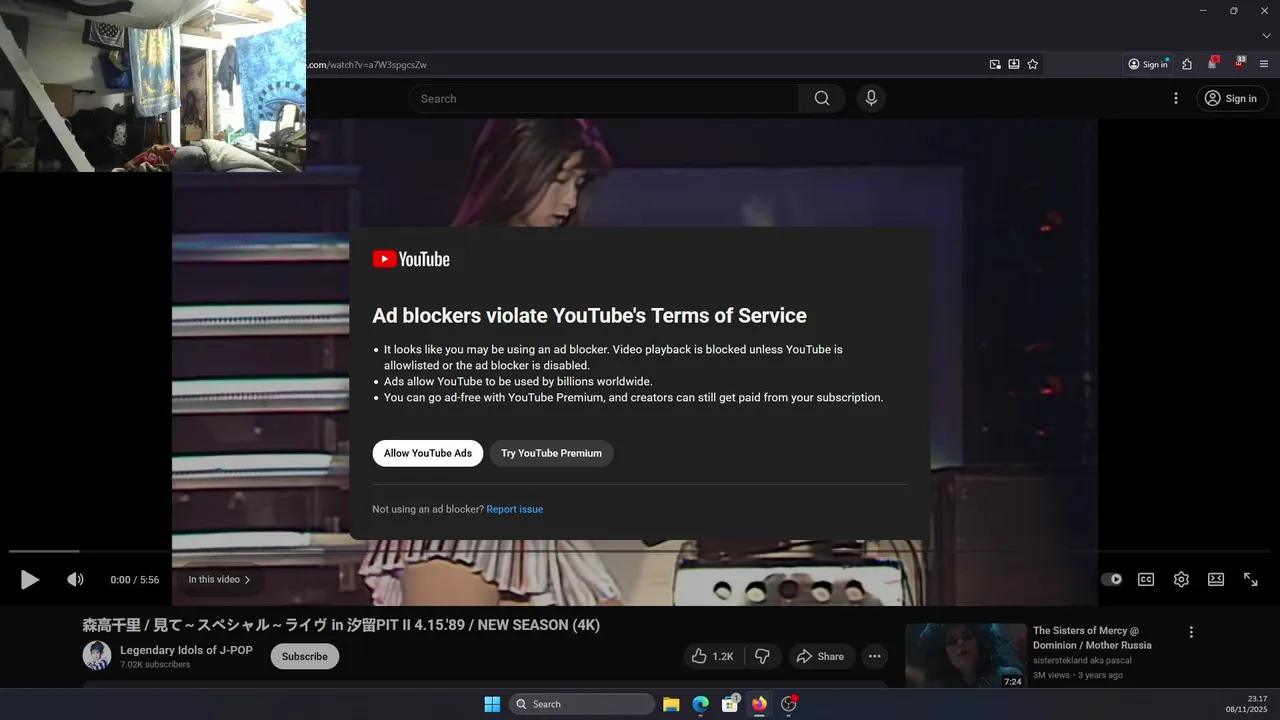The width and height of the screenshot is (1280, 720).
Task: Click Try YouTube Premium button
Action: point(551,453)
